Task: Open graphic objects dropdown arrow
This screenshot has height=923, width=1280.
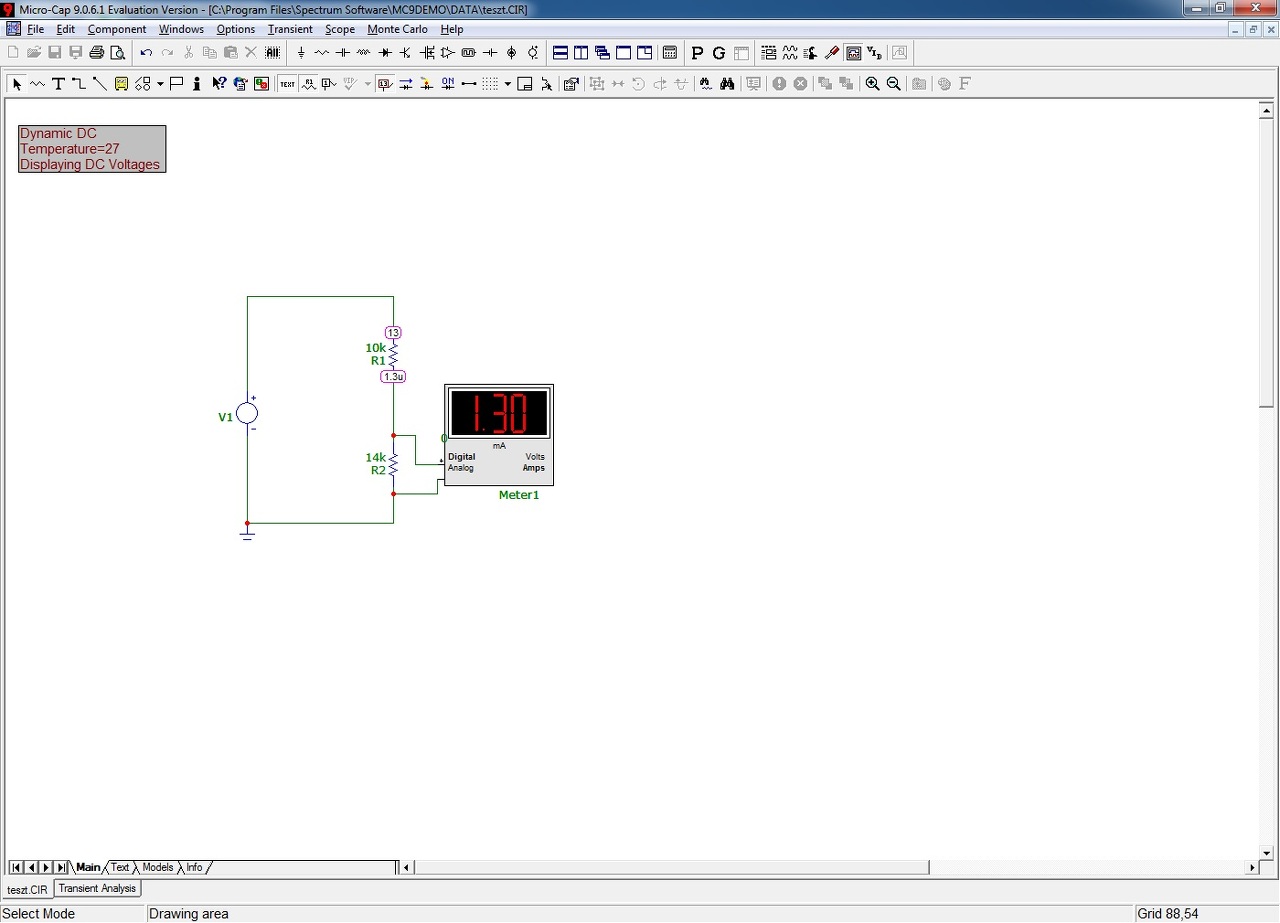Action: pyautogui.click(x=160, y=84)
